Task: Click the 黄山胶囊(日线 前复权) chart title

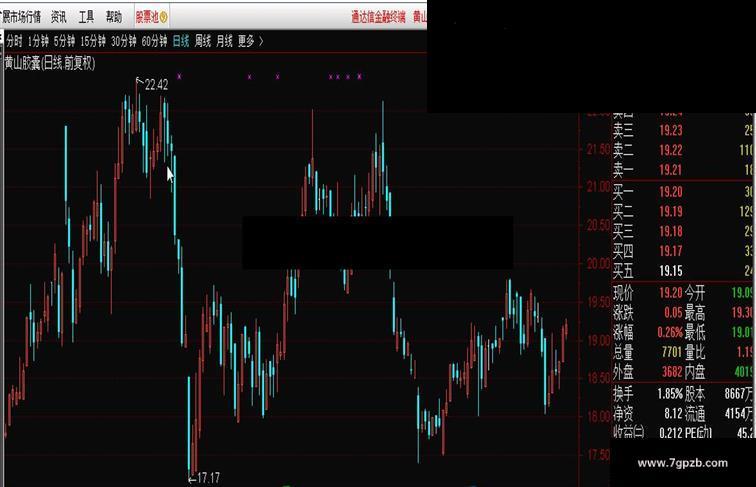Action: tap(50, 63)
